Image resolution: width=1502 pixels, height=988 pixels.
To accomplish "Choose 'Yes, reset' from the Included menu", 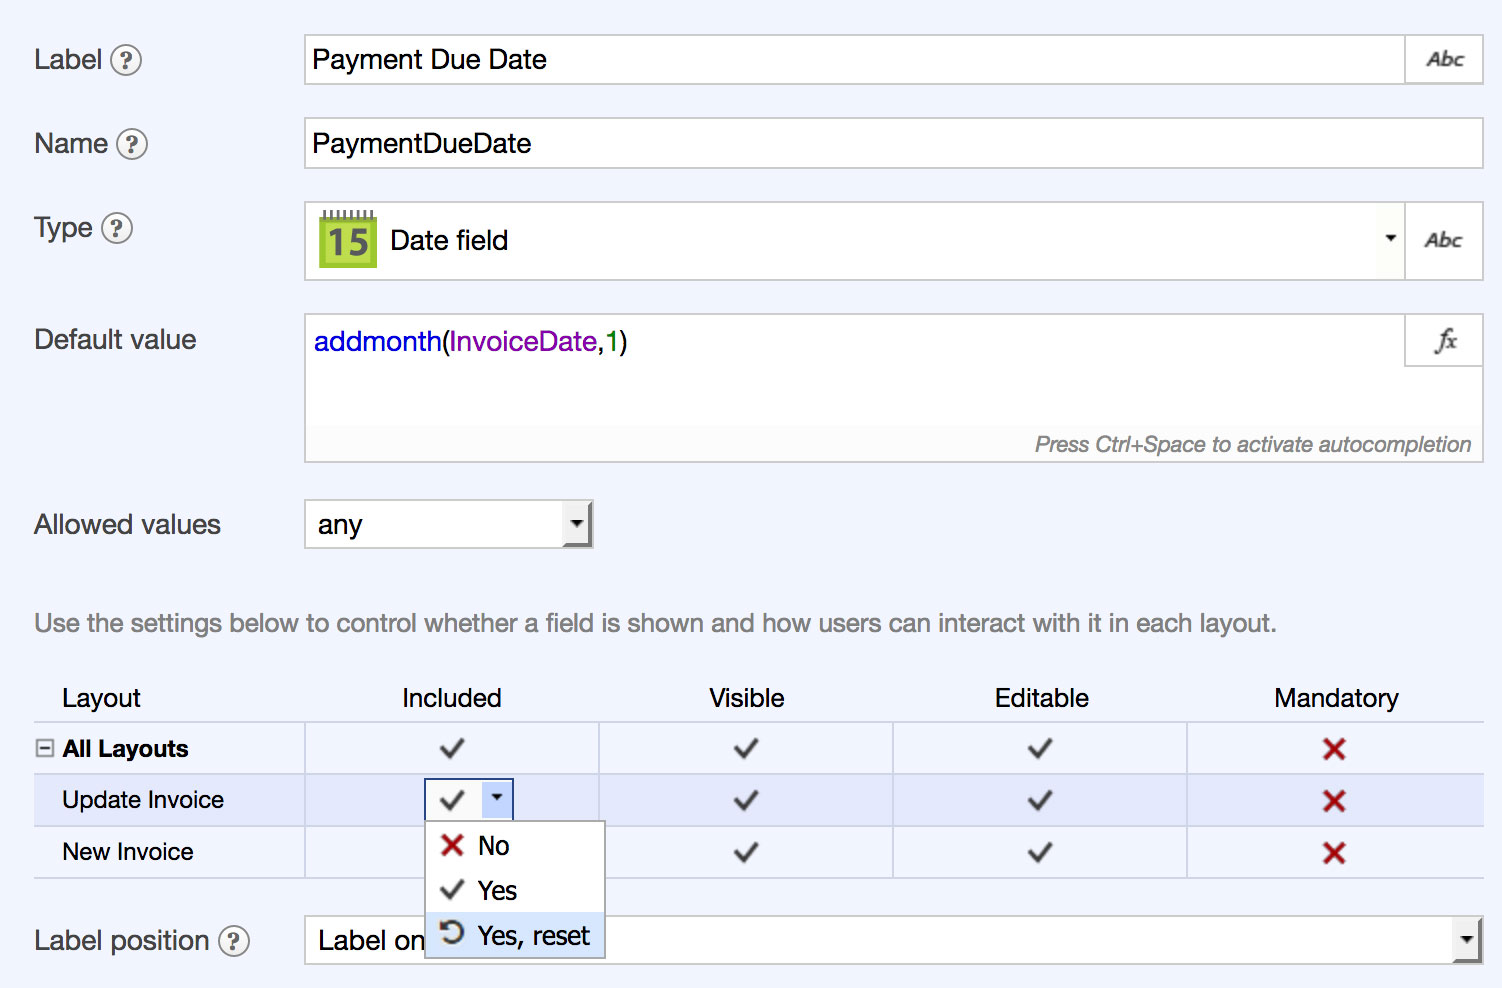I will click(x=532, y=936).
